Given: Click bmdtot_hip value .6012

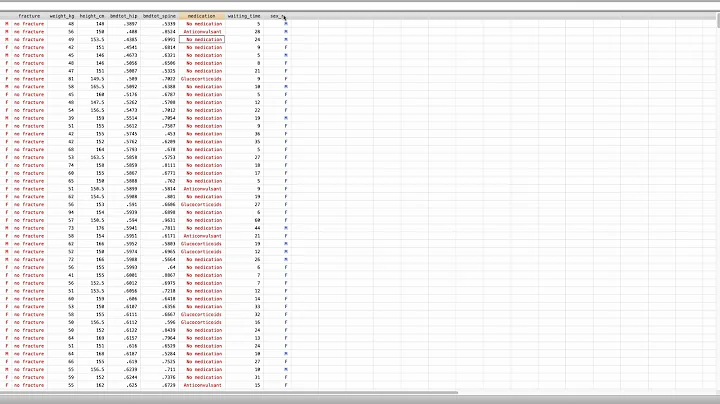Looking at the screenshot, I should pyautogui.click(x=131, y=283).
